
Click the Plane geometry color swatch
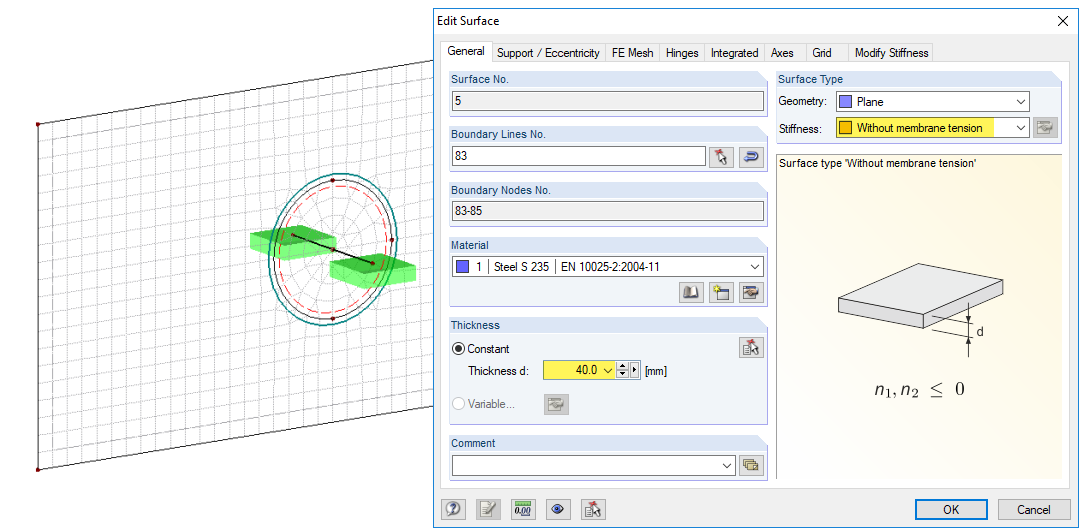click(x=846, y=102)
